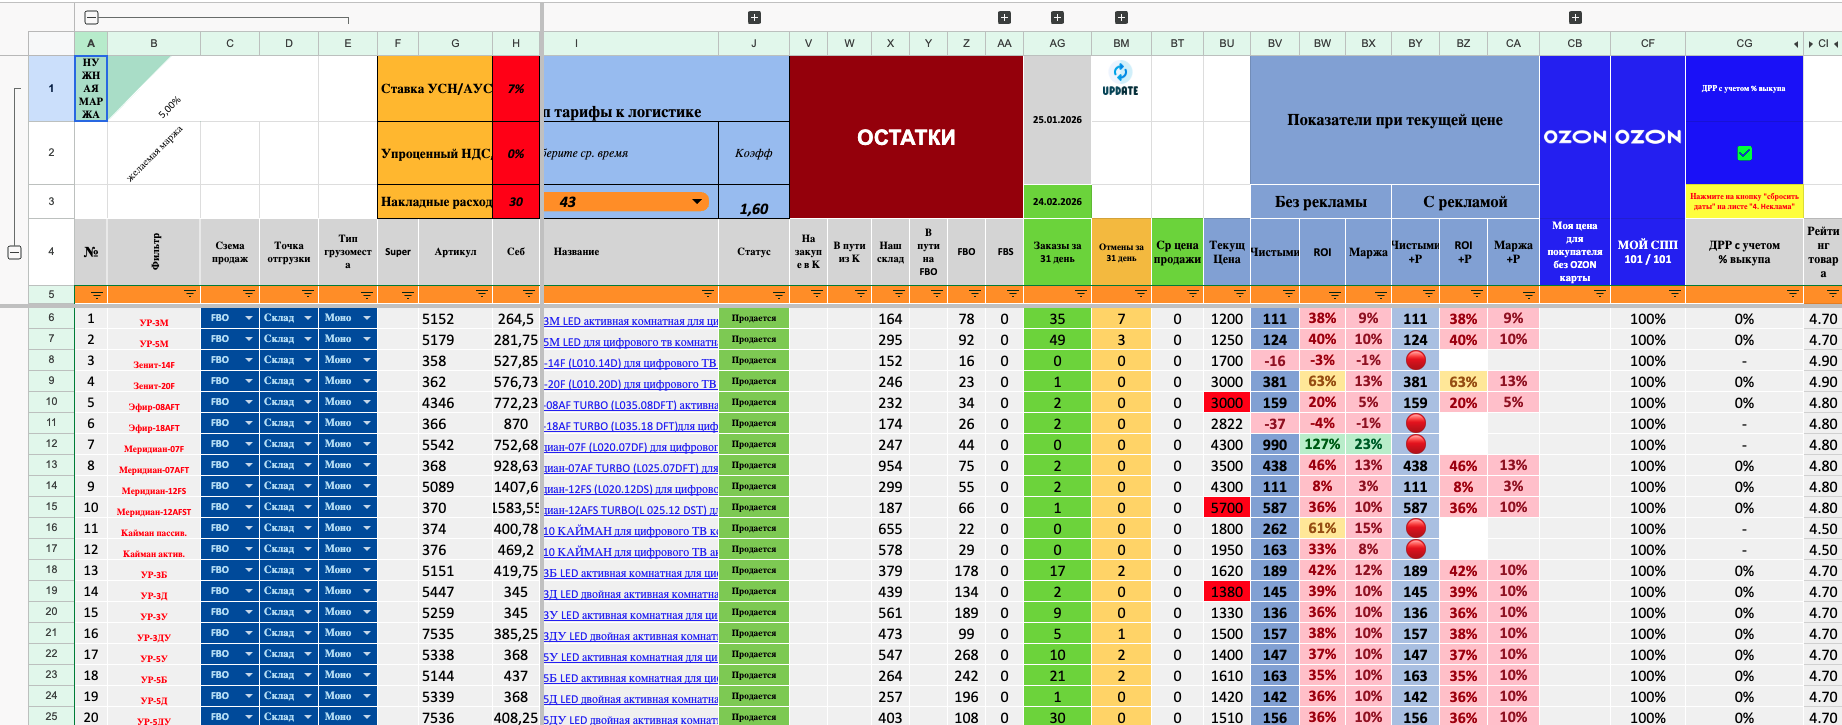The height and width of the screenshot is (725, 1842).
Task: Select the 1,60 Коэфф value cell
Action: (754, 202)
